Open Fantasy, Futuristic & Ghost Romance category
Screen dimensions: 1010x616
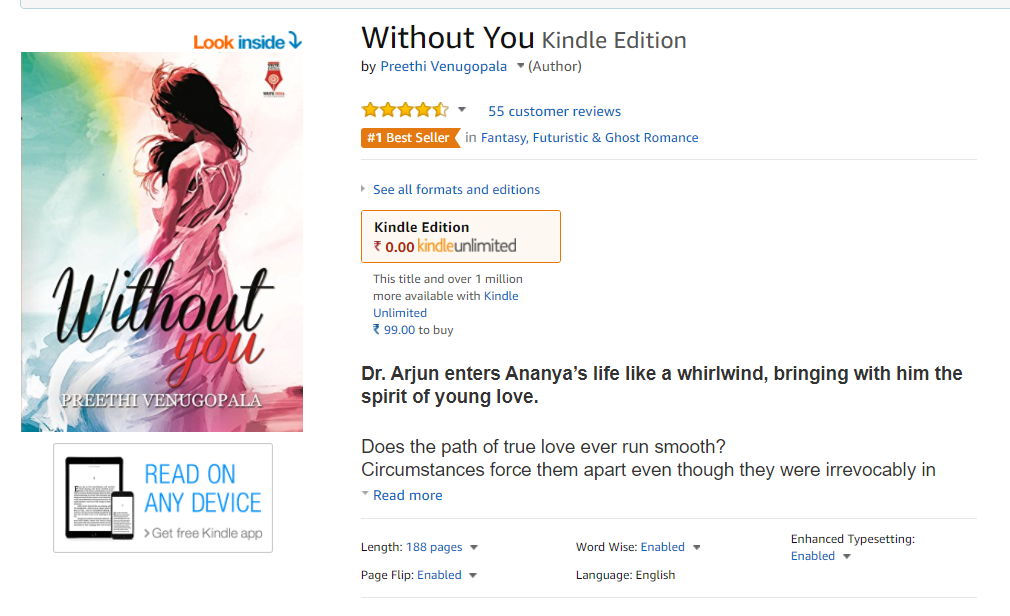click(x=589, y=138)
